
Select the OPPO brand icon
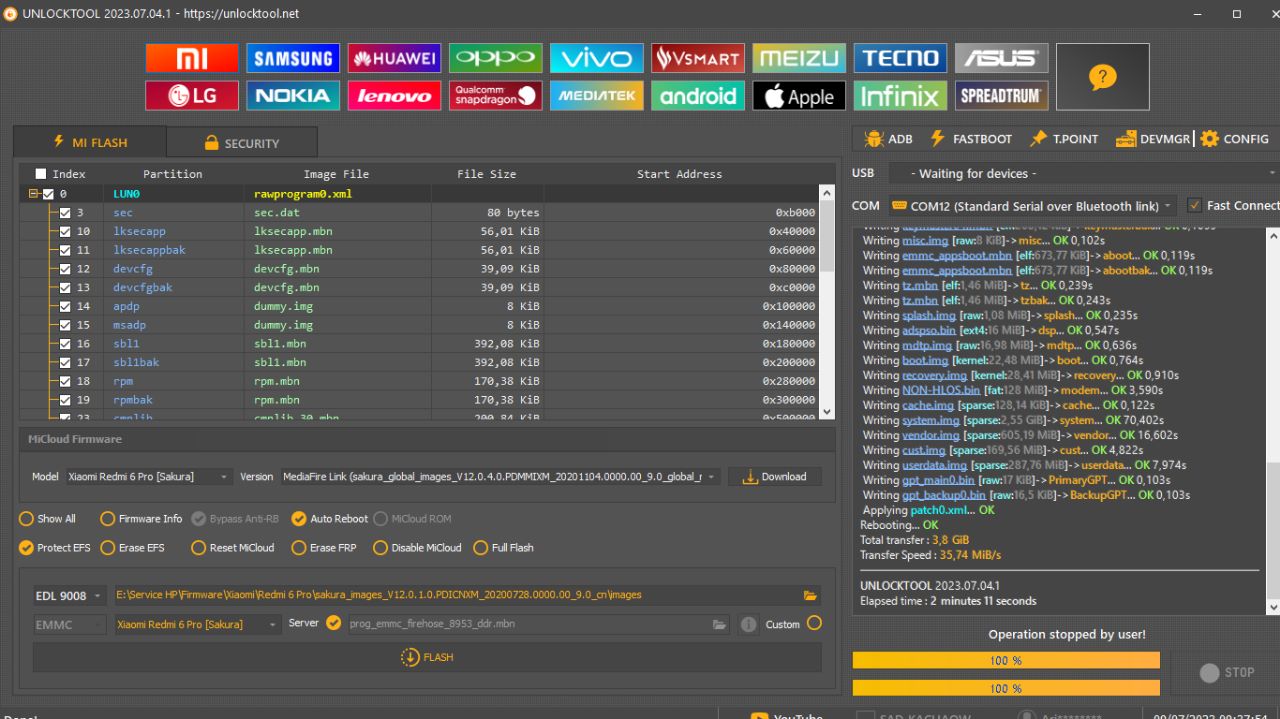[x=495, y=58]
